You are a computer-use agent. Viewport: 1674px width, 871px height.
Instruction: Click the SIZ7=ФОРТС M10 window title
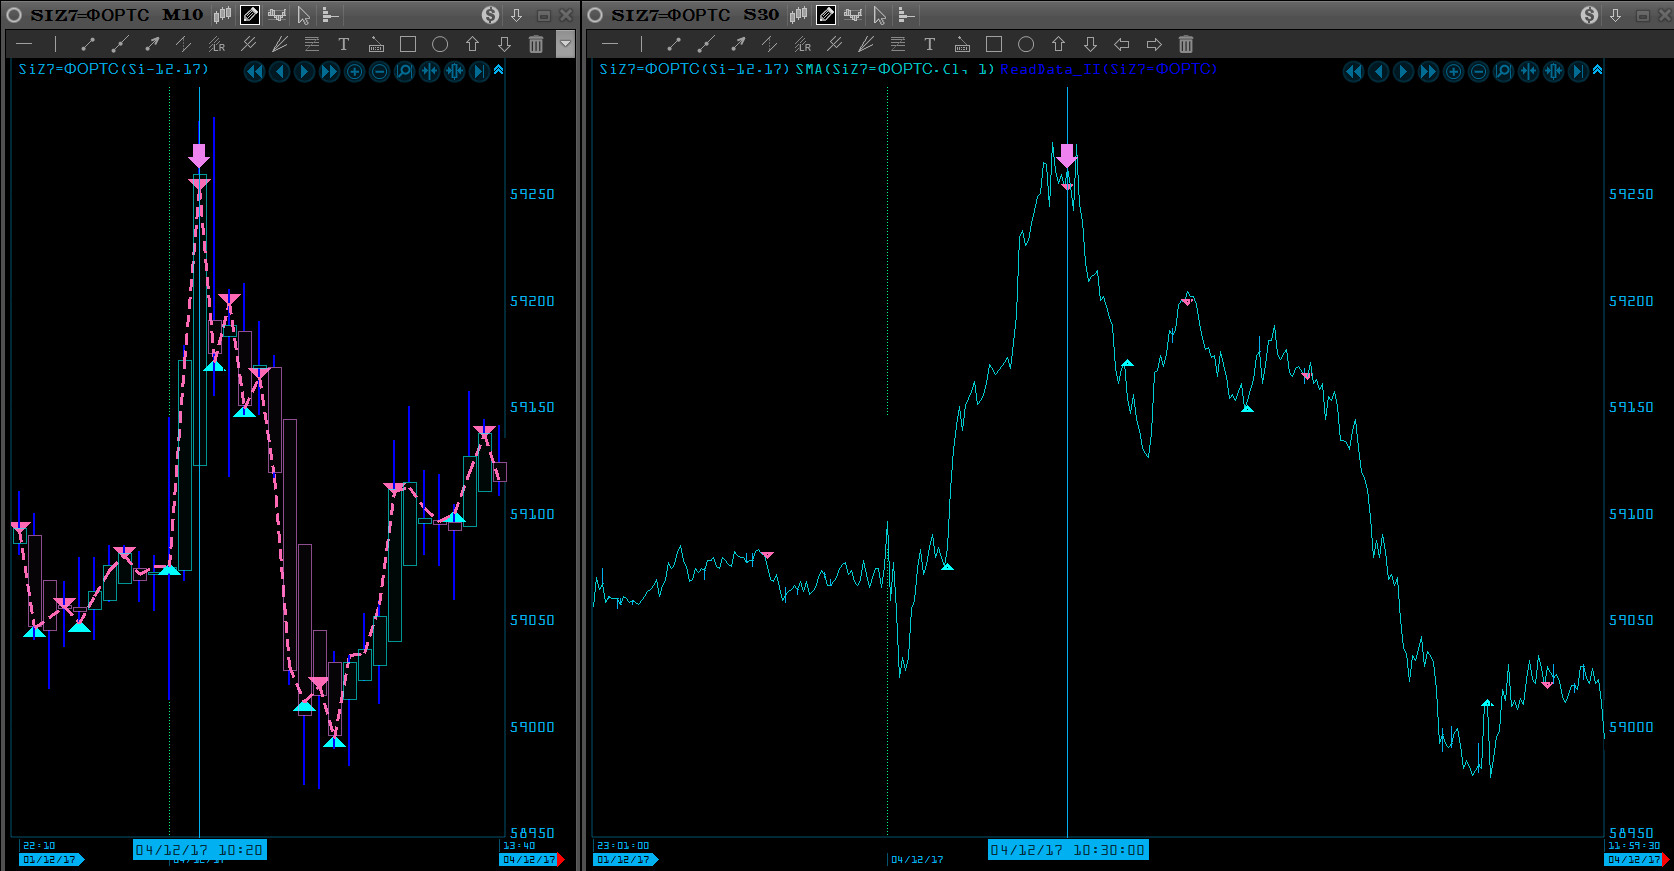pos(116,15)
